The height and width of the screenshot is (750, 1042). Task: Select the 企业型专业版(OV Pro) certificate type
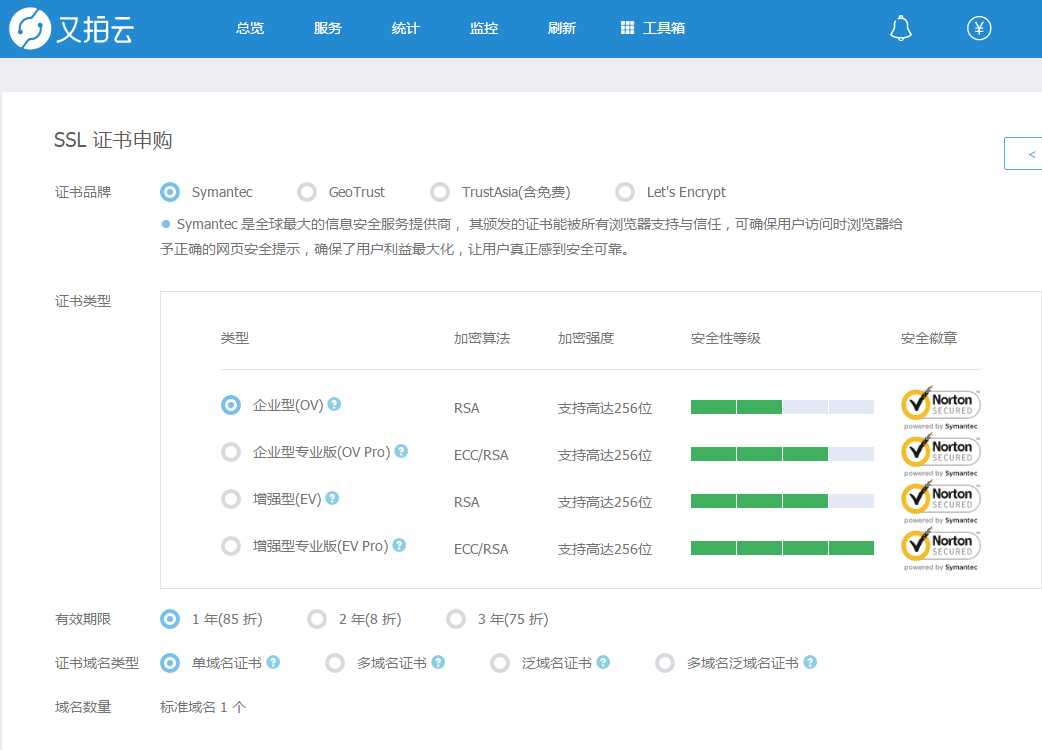(x=231, y=452)
